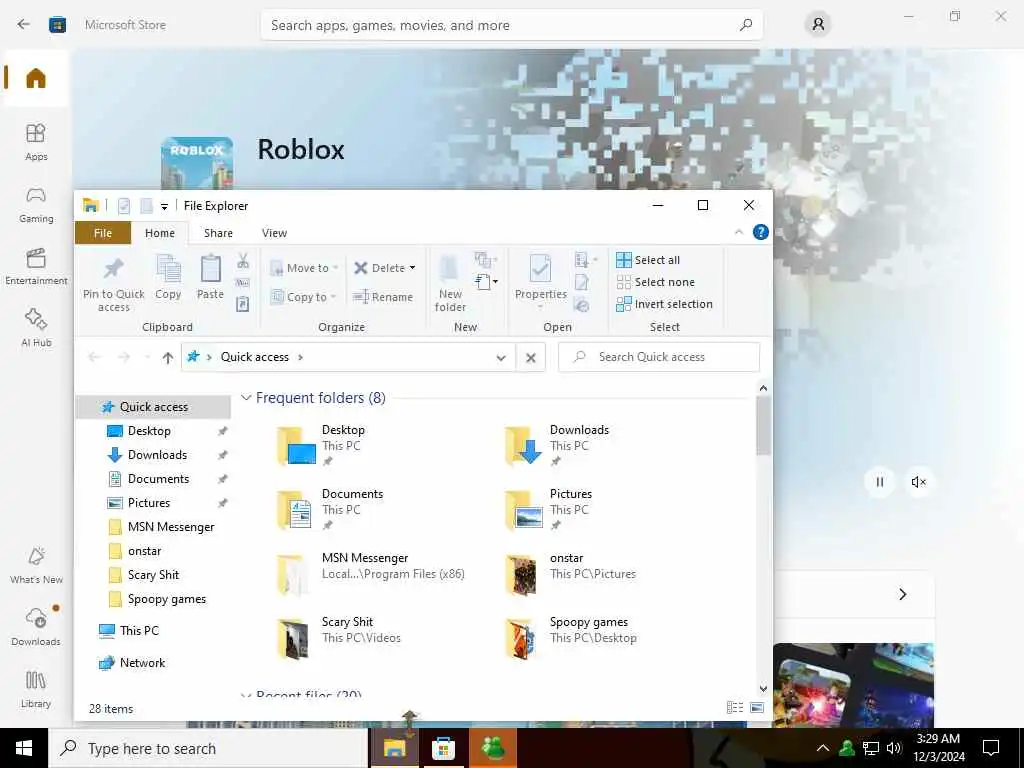The width and height of the screenshot is (1024, 768).
Task: Open Microsoft Store from the taskbar
Action: pyautogui.click(x=443, y=748)
